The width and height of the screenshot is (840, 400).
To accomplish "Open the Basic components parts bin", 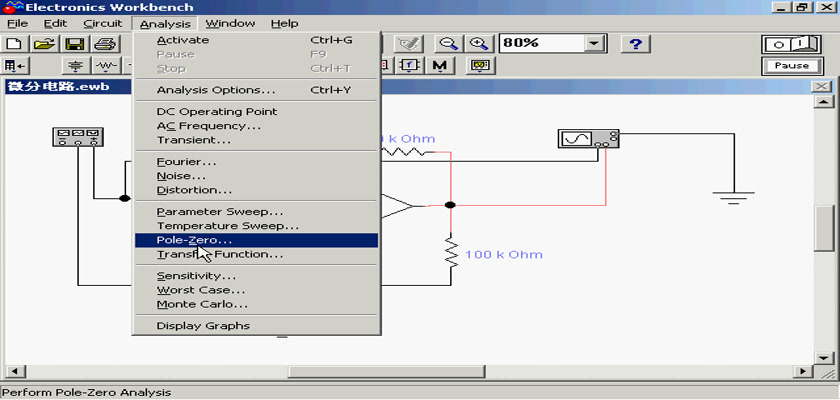I will coord(107,66).
